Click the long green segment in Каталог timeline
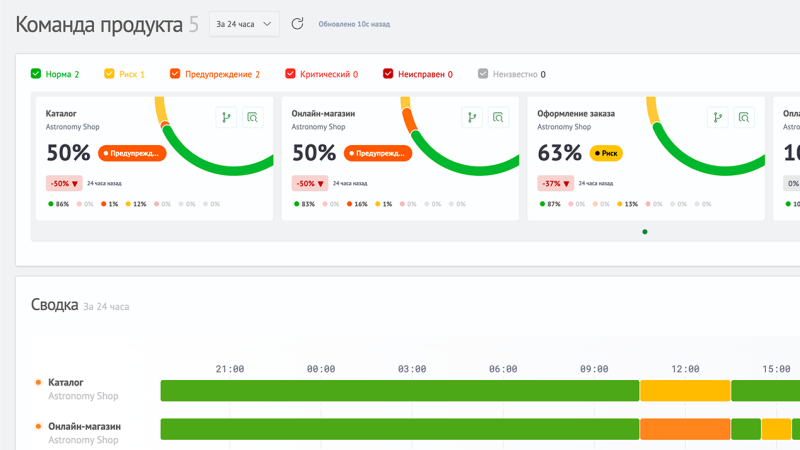The height and width of the screenshot is (450, 800). [x=400, y=391]
